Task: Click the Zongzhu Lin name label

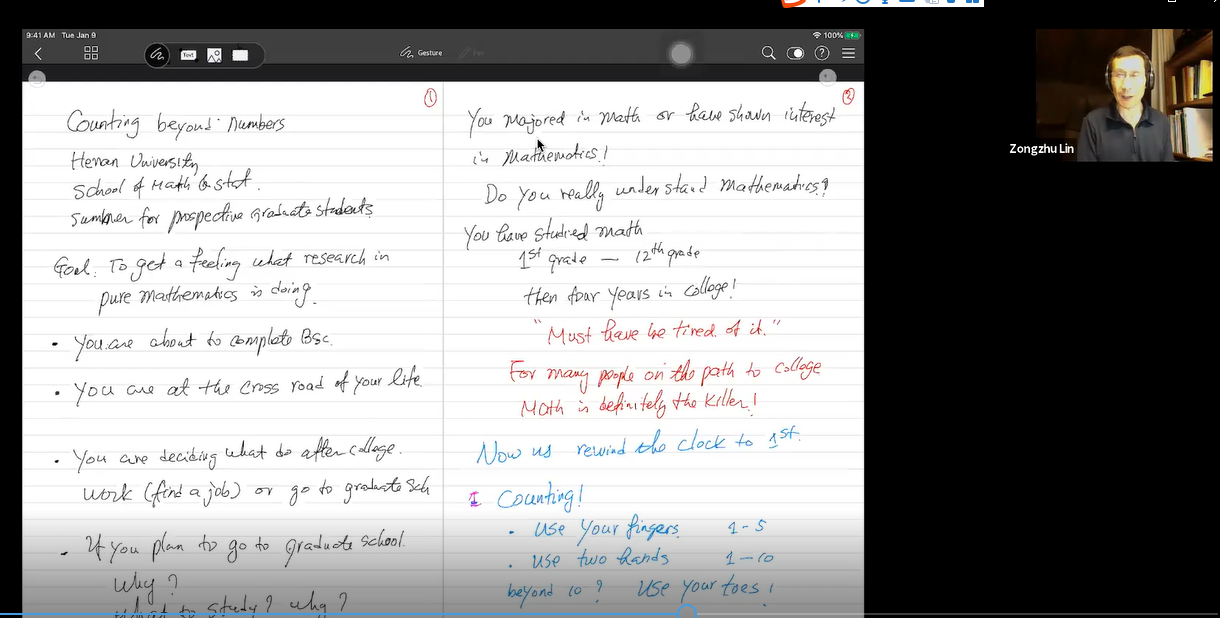Action: coord(1042,149)
